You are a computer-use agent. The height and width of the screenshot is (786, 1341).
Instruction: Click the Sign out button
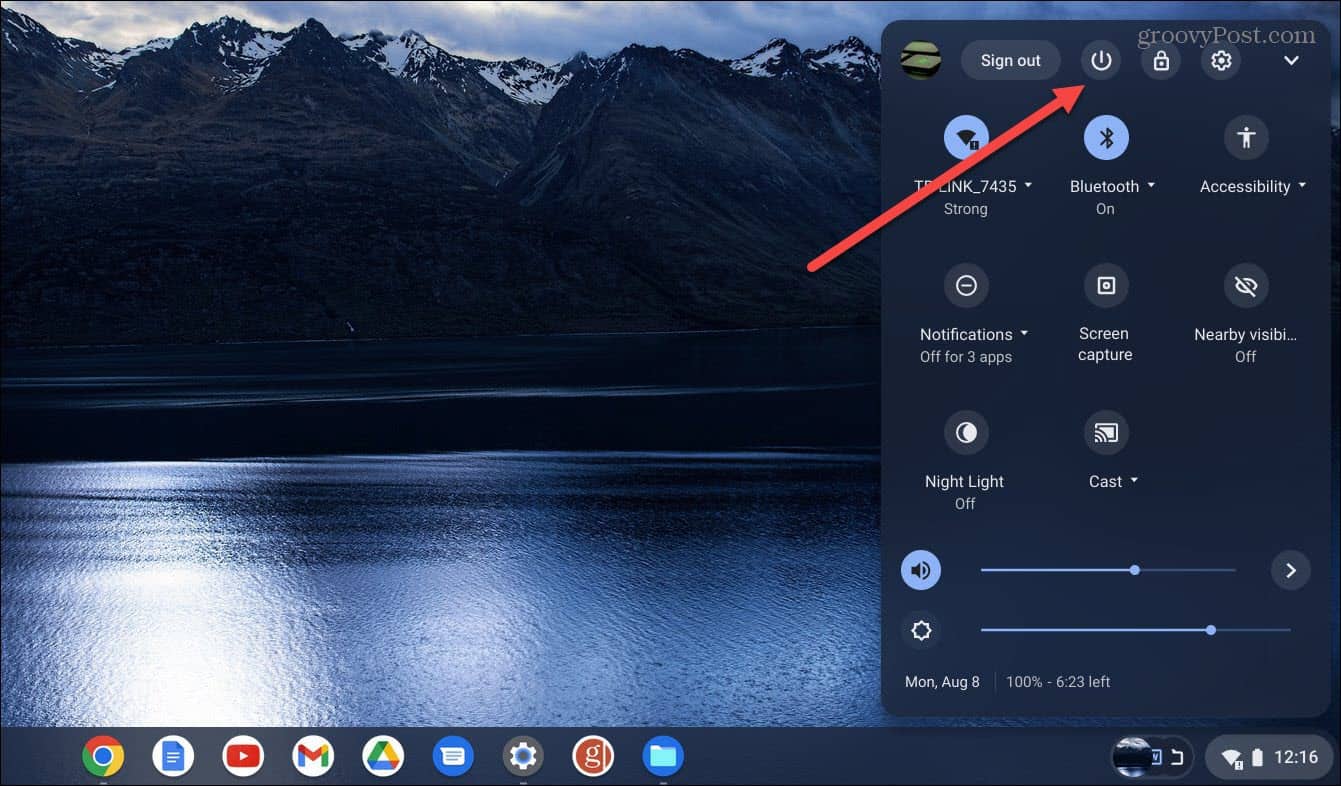pyautogui.click(x=1010, y=60)
